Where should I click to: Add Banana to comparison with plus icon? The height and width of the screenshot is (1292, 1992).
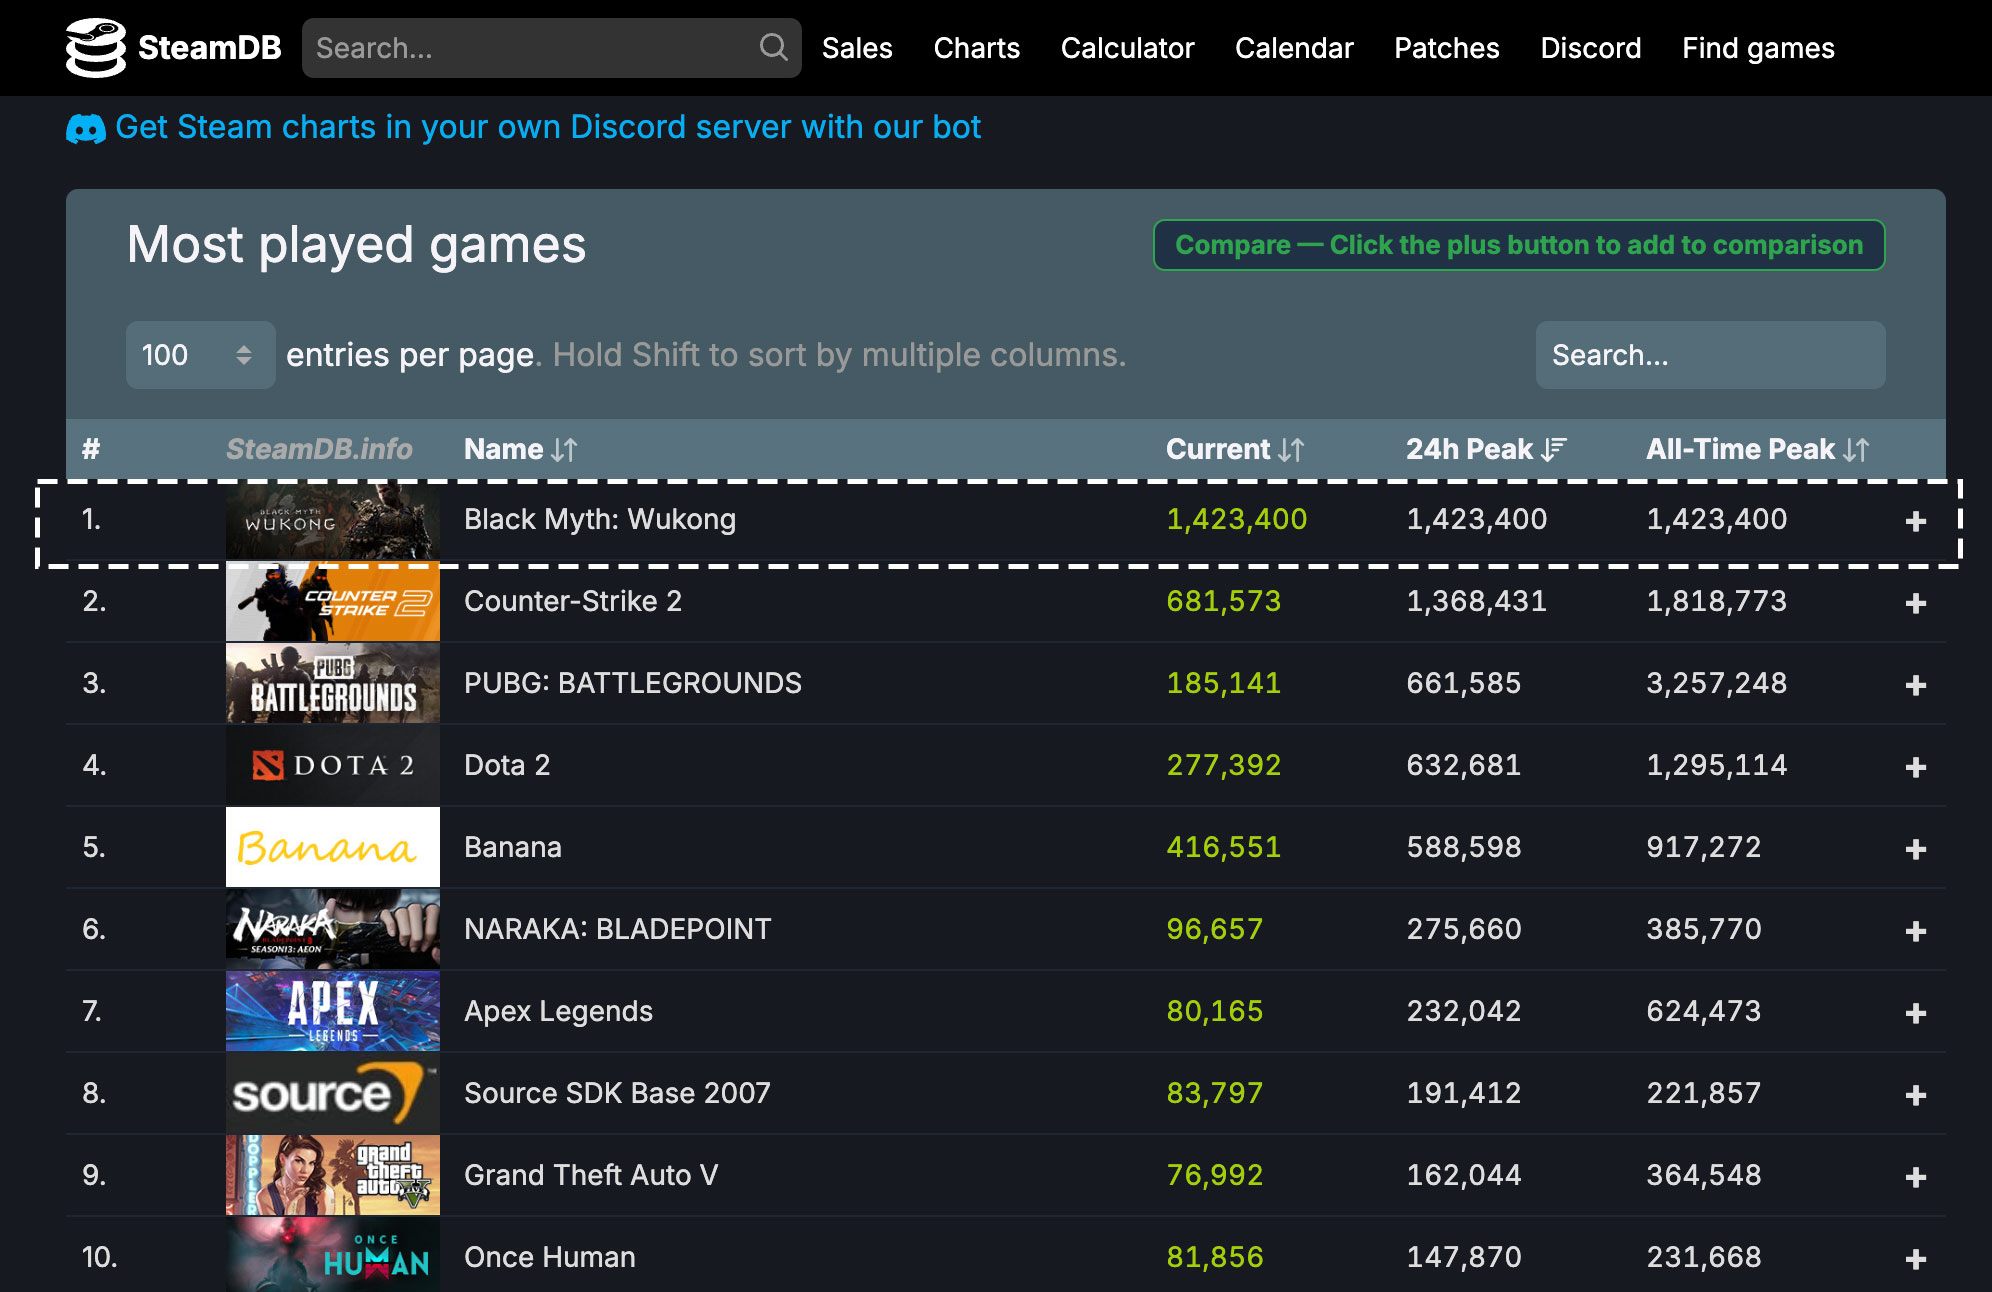[x=1915, y=849]
